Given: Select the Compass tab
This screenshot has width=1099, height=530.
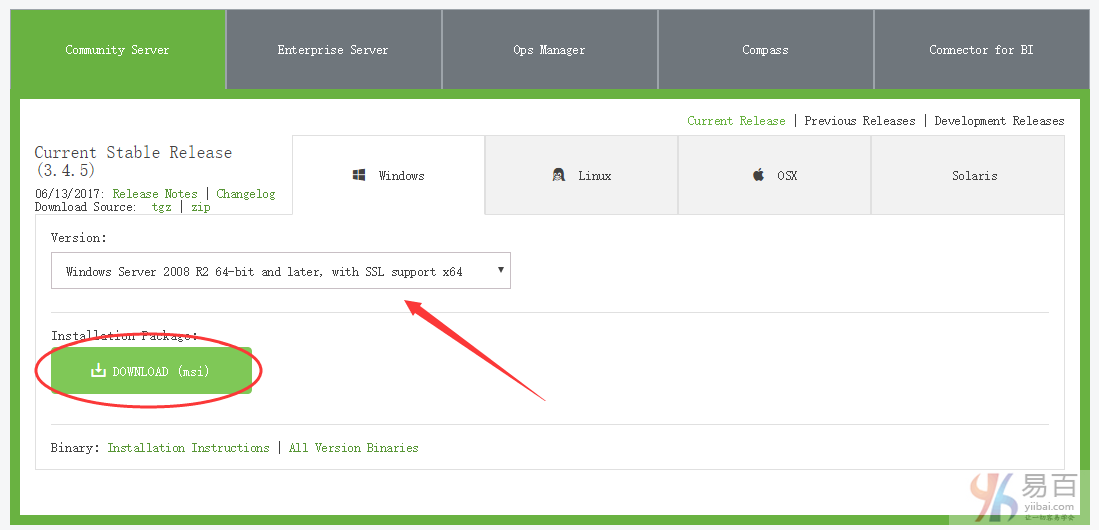Looking at the screenshot, I should tap(765, 50).
